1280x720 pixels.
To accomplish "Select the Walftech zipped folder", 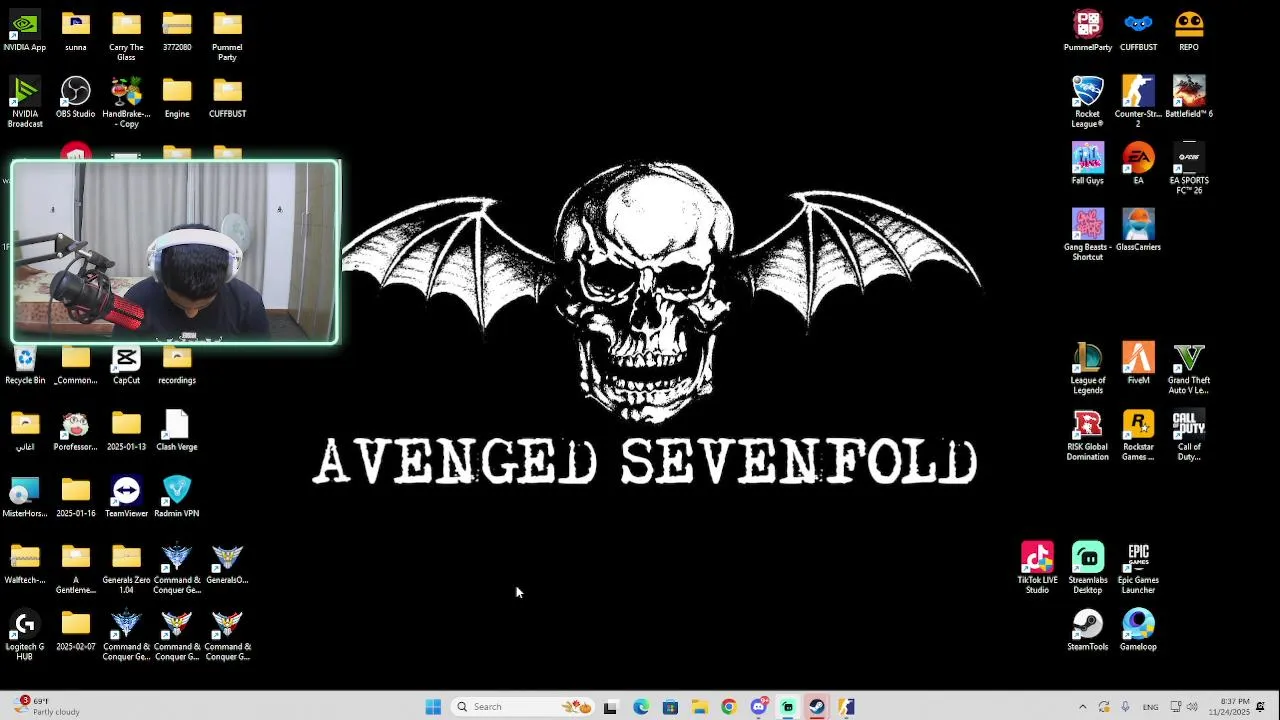I will [25, 565].
